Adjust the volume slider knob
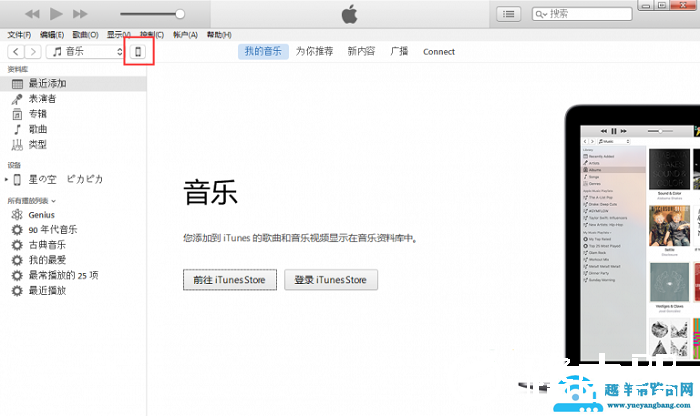The width and height of the screenshot is (700, 416). pos(180,14)
